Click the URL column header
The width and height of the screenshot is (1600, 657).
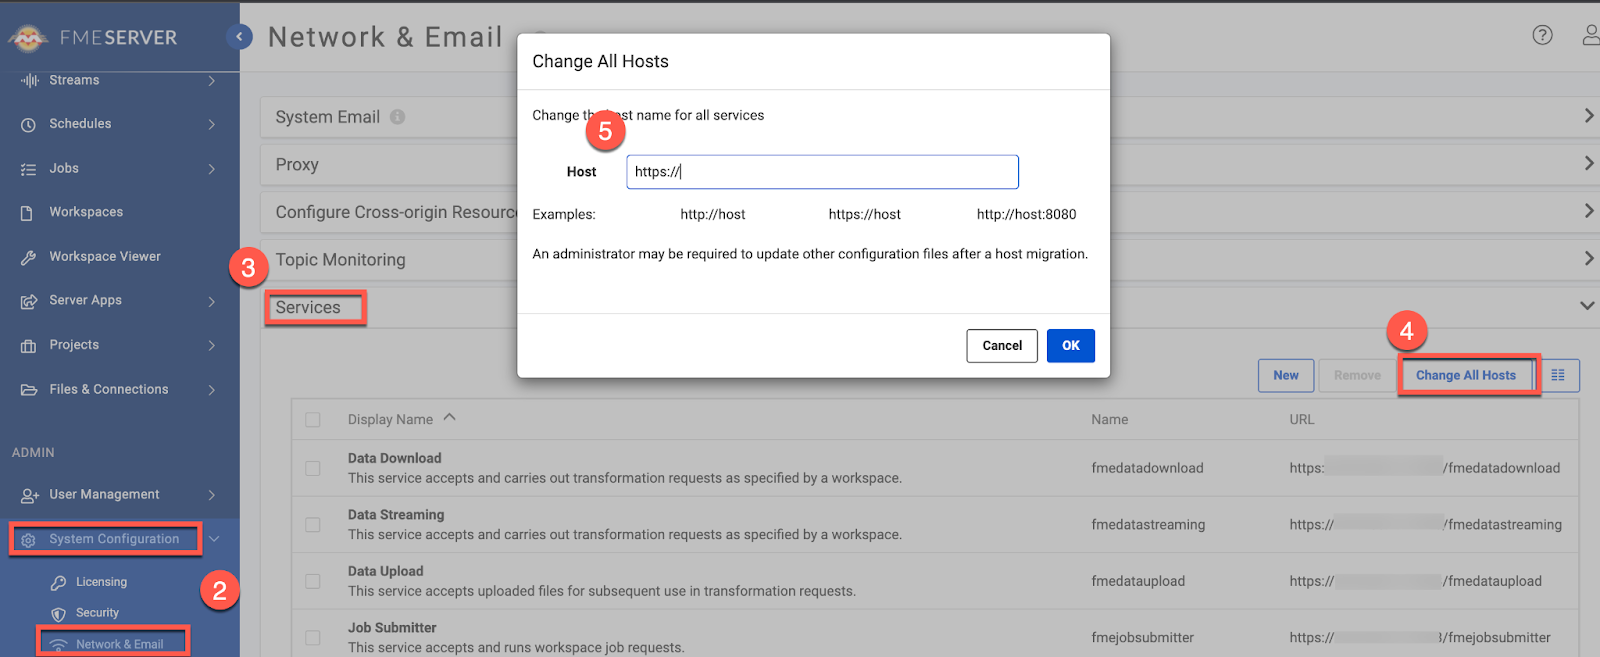[x=1302, y=420]
